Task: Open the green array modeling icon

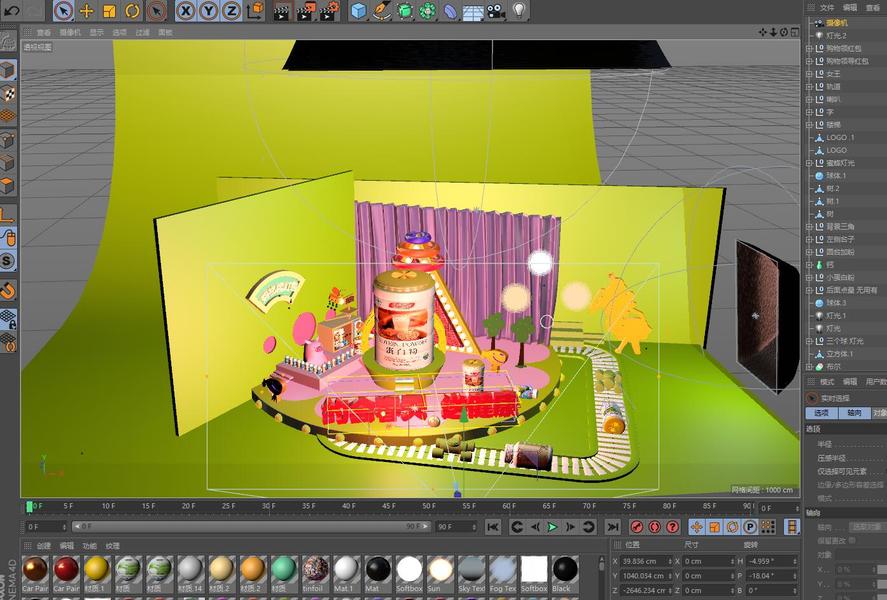Action: click(x=428, y=11)
